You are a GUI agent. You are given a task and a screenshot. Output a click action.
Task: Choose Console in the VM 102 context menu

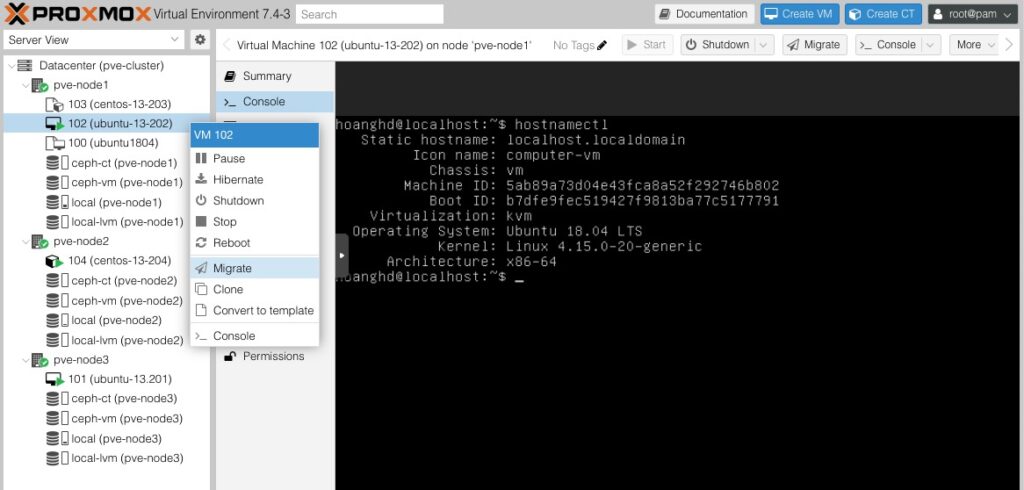point(255,336)
